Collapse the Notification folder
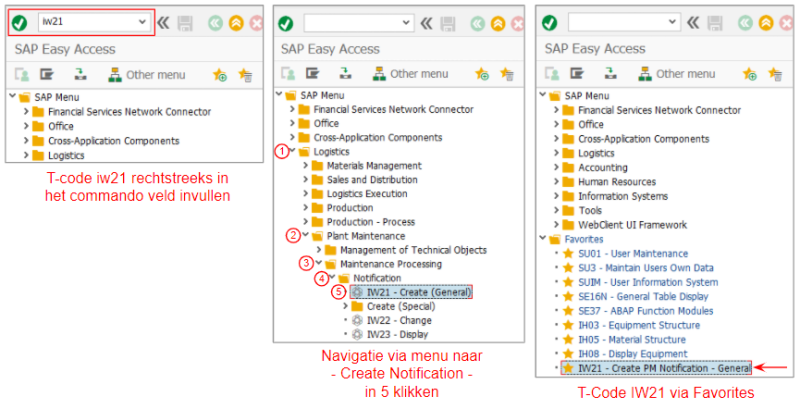The width and height of the screenshot is (800, 409). coord(332,278)
